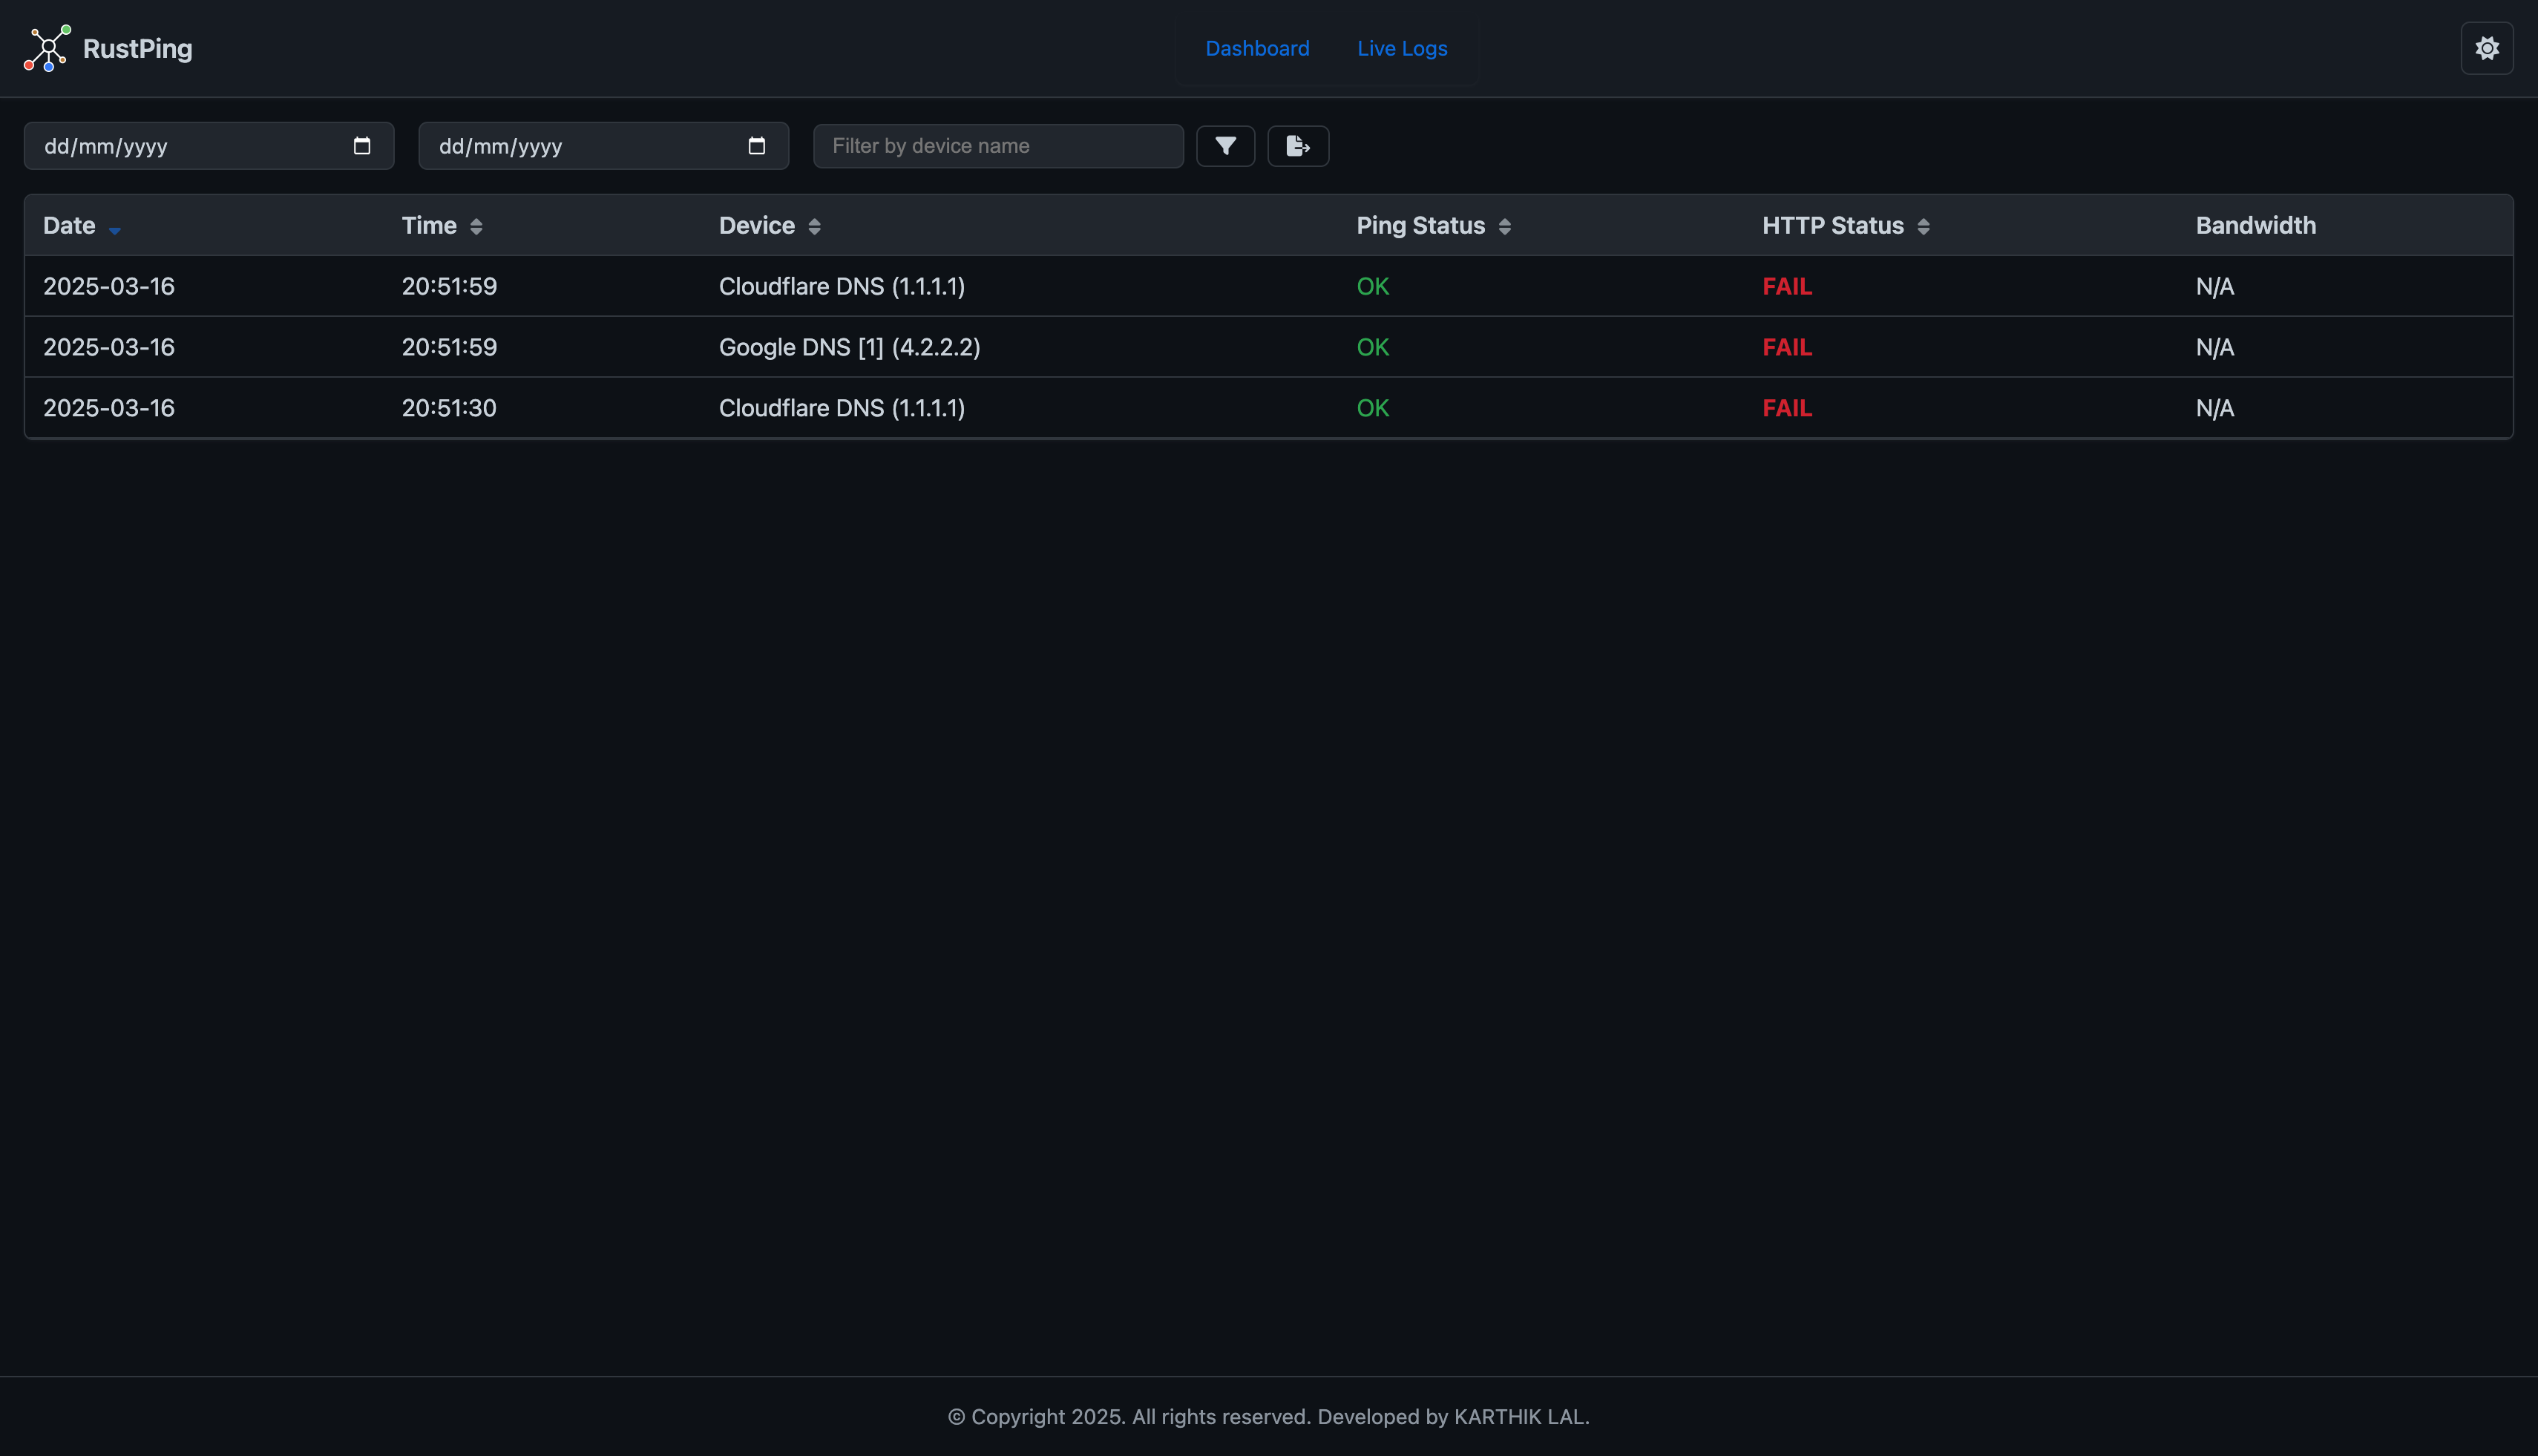Viewport: 2538px width, 1456px height.
Task: Sort by Ping Status column arrows
Action: (x=1504, y=226)
